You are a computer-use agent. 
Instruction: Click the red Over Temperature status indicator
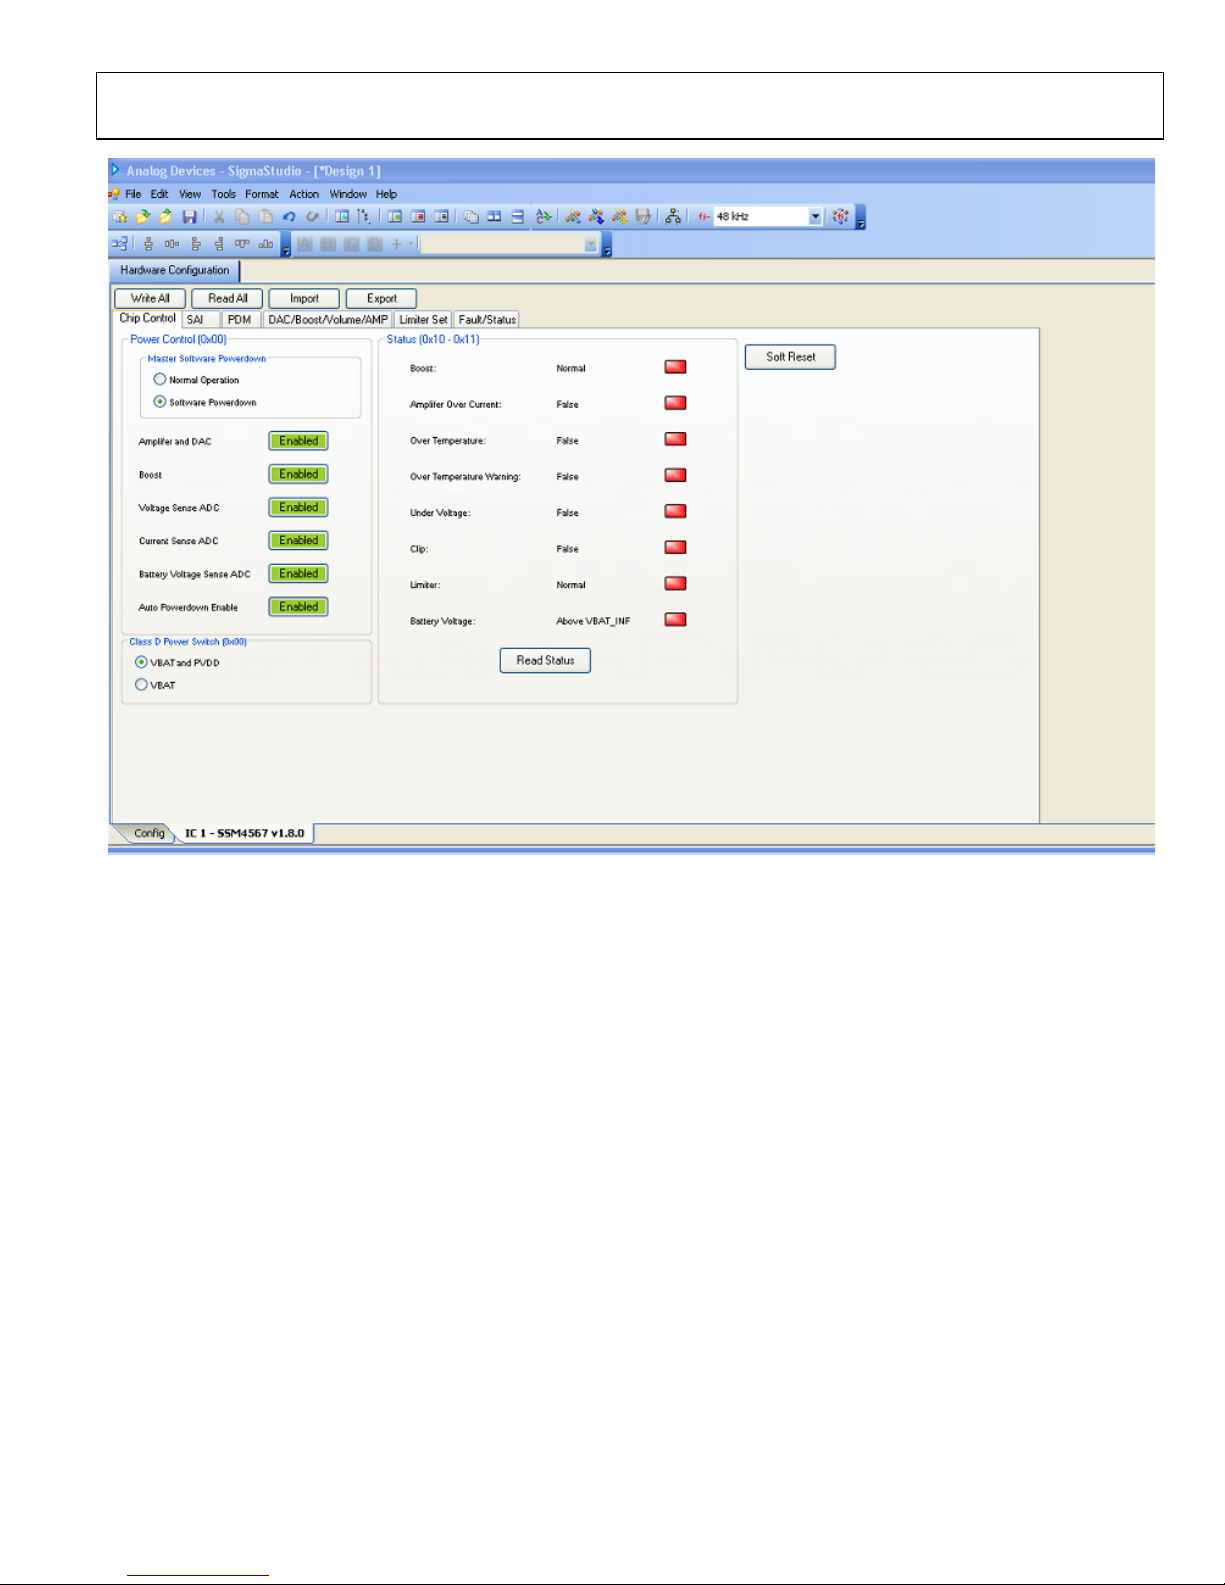pos(676,440)
